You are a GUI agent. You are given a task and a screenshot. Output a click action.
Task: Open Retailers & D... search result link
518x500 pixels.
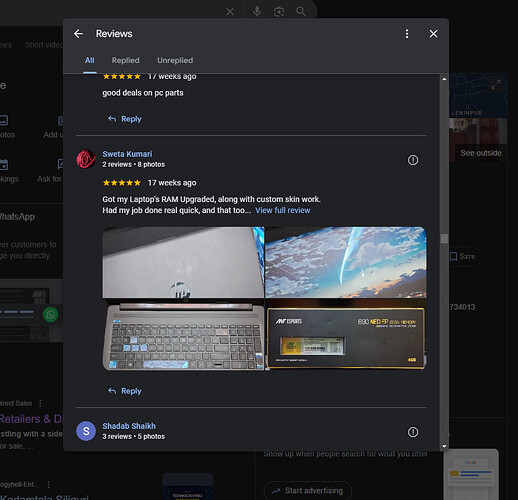click(31, 419)
